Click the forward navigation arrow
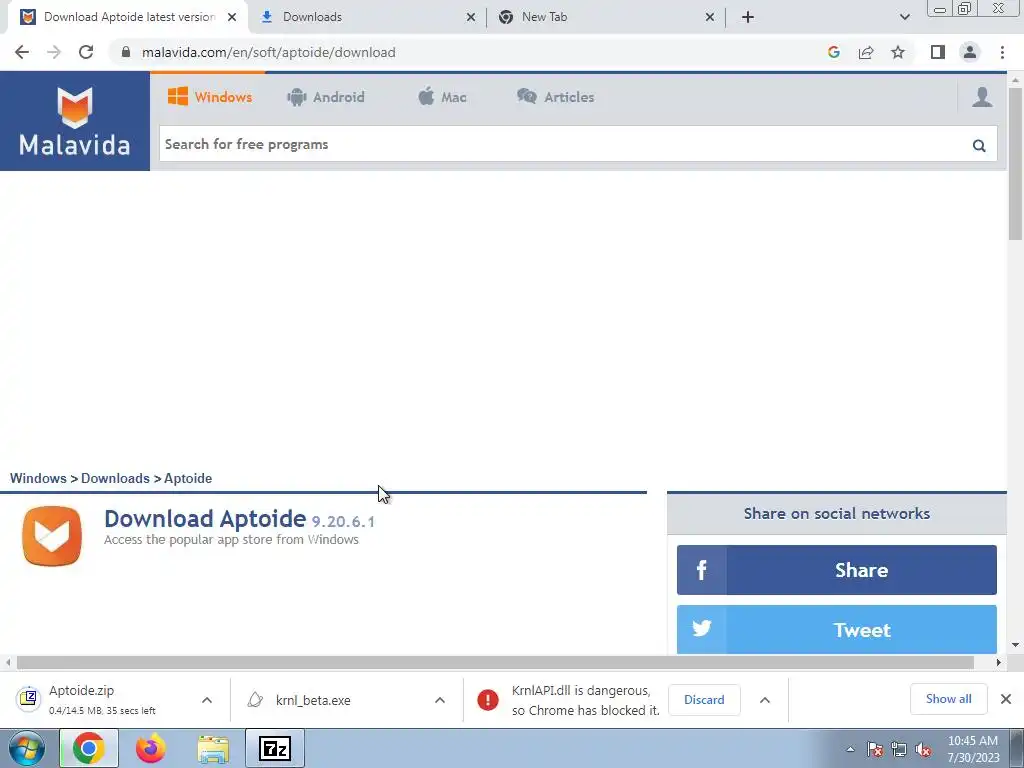The width and height of the screenshot is (1024, 768). coord(54,52)
